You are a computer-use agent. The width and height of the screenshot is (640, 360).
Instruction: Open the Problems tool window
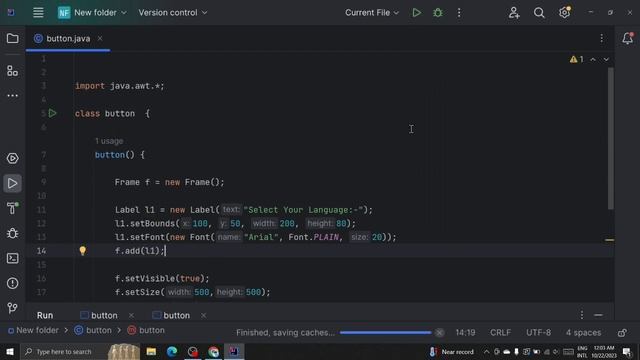pyautogui.click(x=12, y=283)
